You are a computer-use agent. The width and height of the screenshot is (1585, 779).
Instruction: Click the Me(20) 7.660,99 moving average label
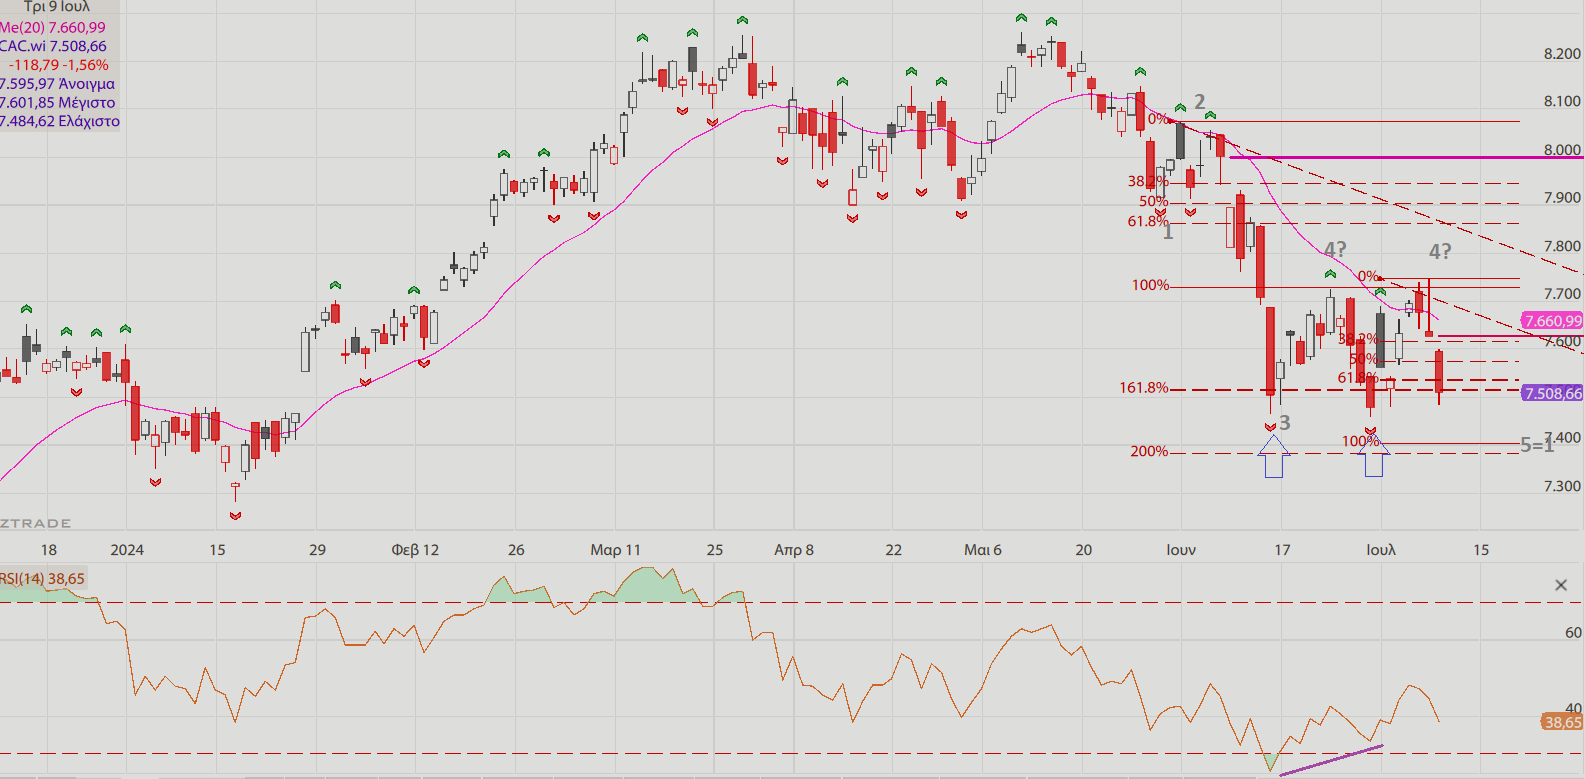pyautogui.click(x=53, y=27)
